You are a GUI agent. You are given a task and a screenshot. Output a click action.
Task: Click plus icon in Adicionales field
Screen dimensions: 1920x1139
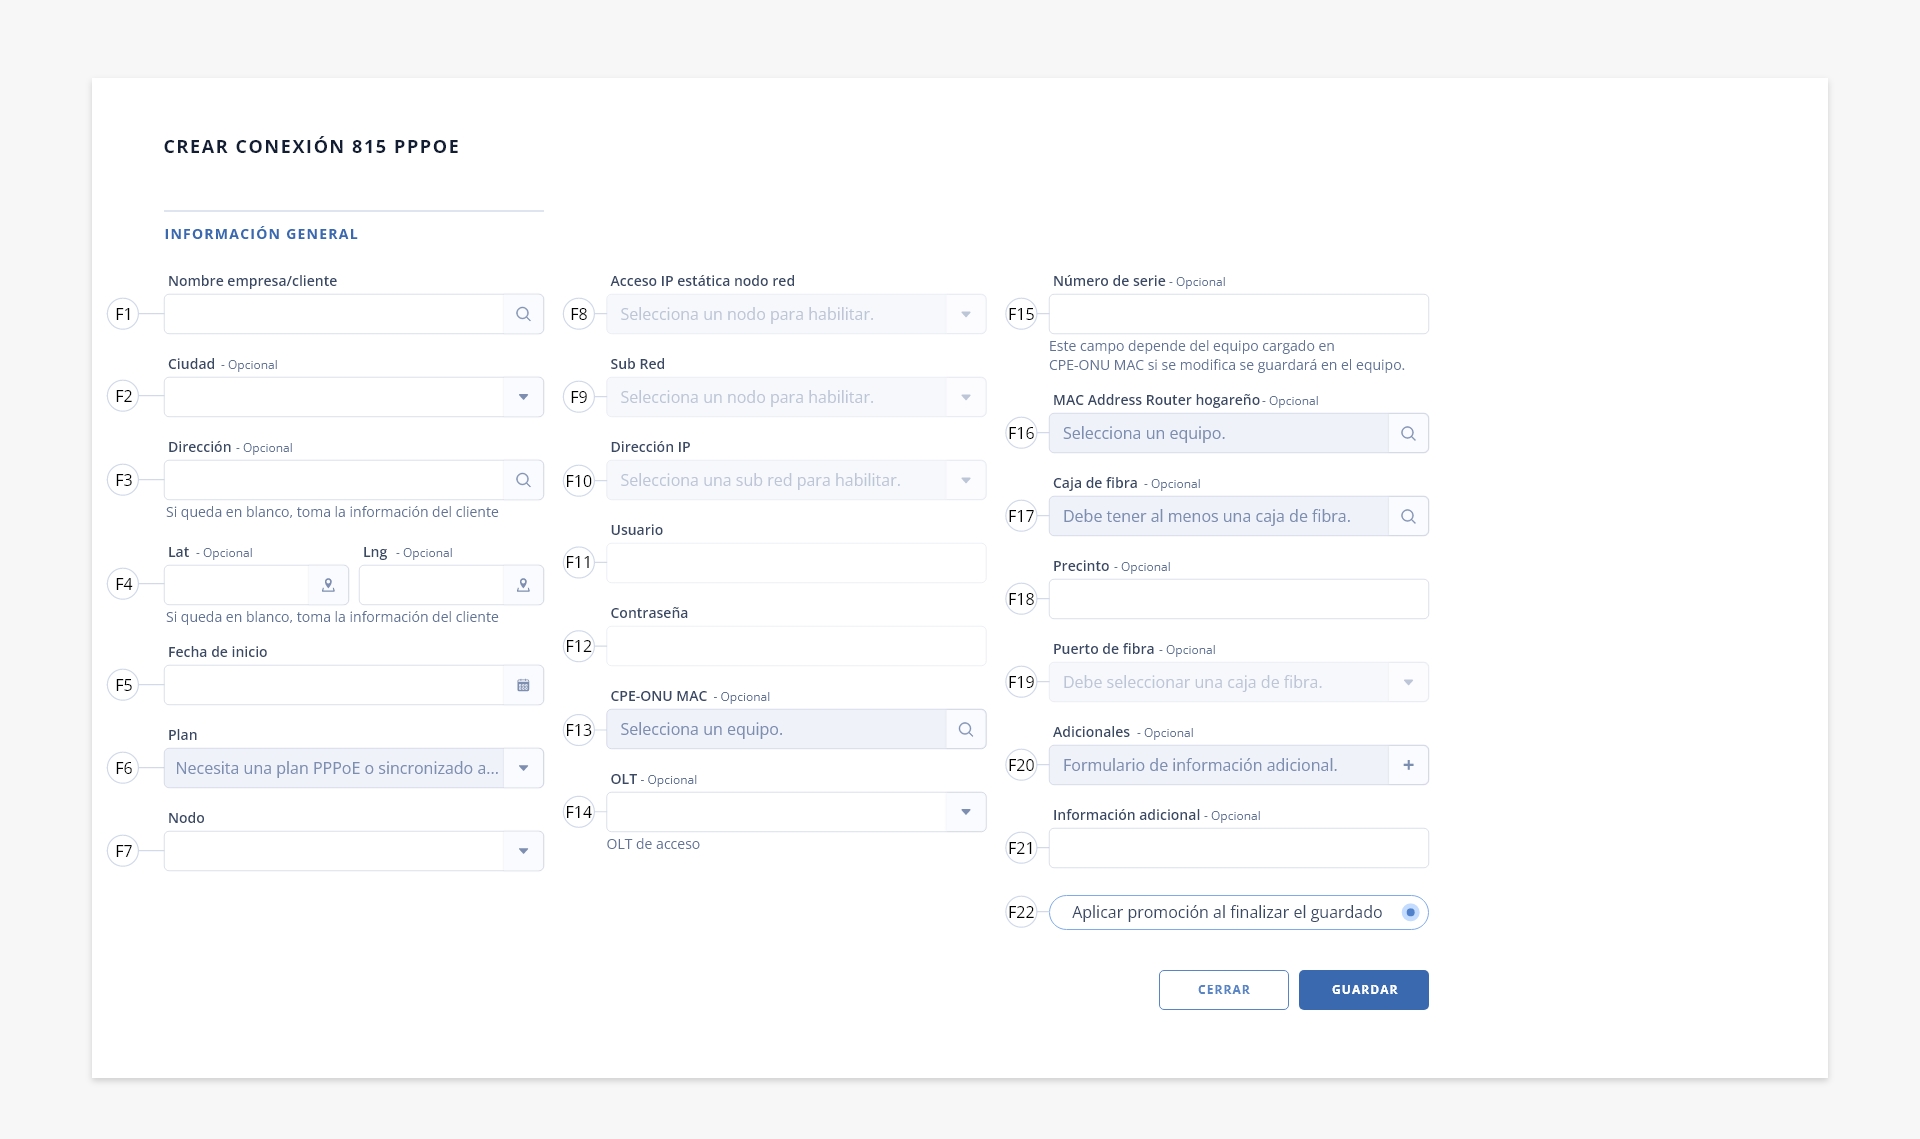pos(1408,765)
